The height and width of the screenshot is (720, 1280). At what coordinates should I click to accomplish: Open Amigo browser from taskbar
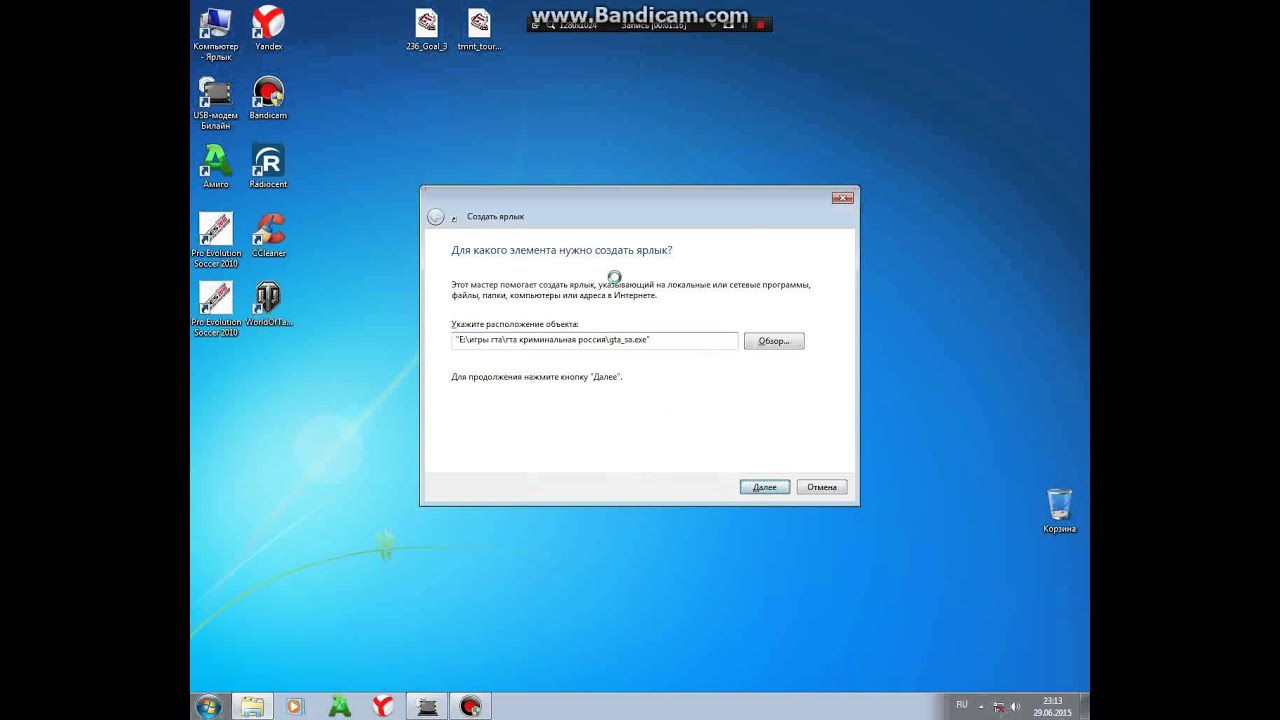click(x=339, y=706)
